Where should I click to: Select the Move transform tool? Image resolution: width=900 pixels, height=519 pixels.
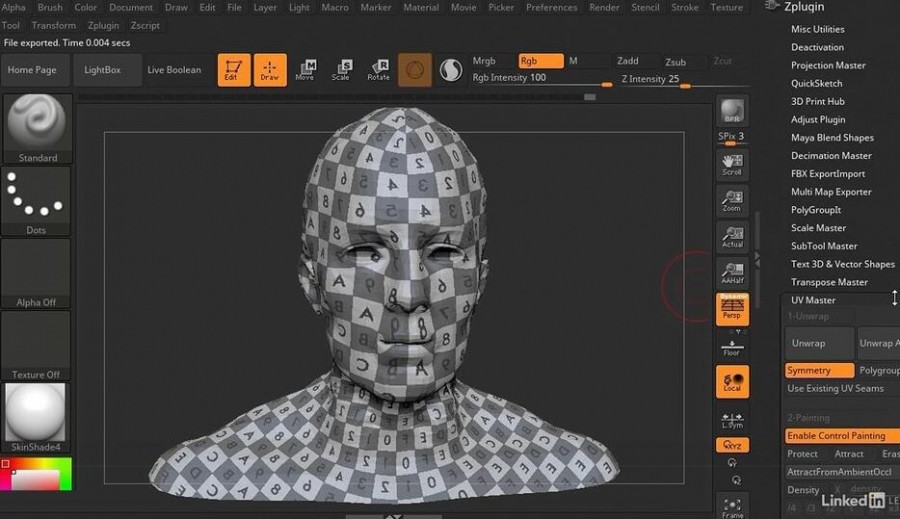click(305, 70)
